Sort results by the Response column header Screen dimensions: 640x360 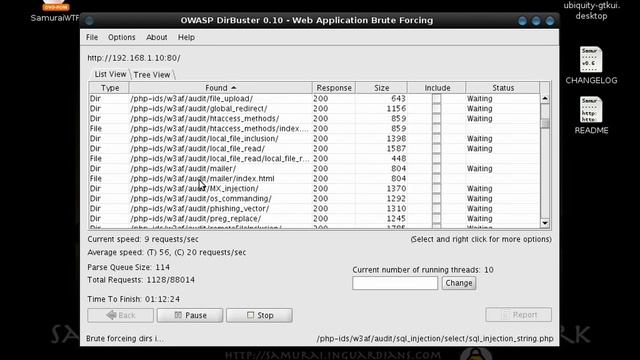click(x=334, y=88)
